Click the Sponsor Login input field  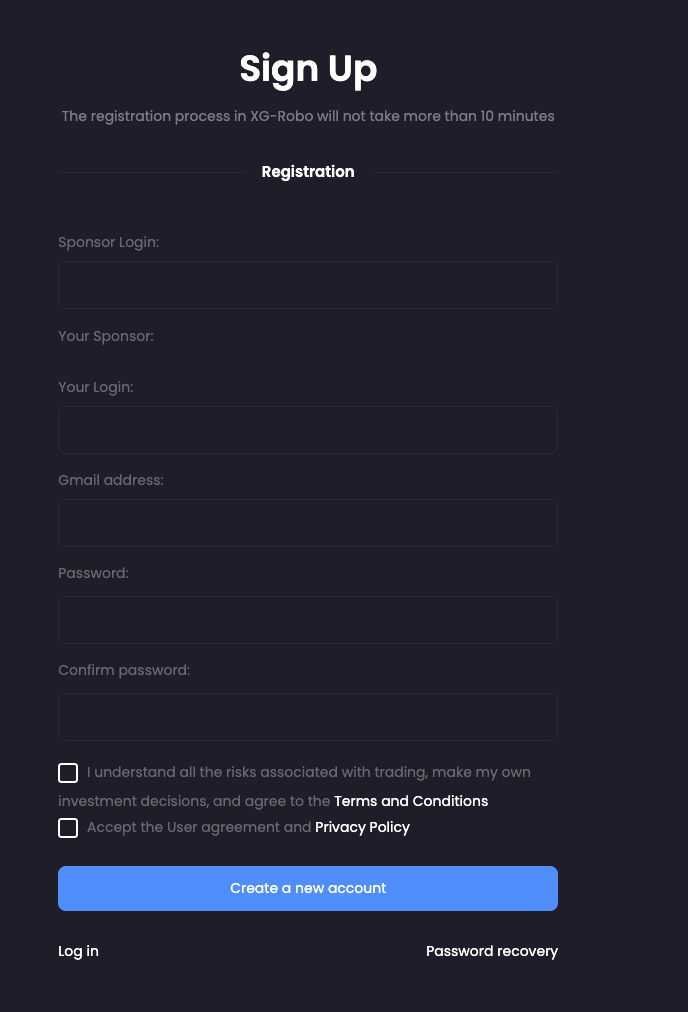tap(308, 285)
